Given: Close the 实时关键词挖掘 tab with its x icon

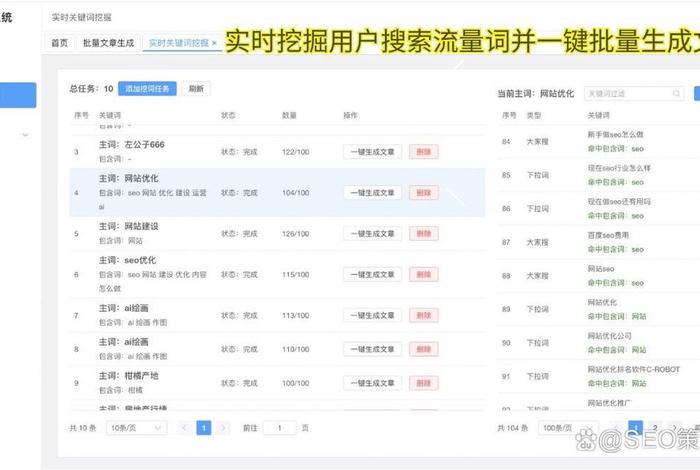Looking at the screenshot, I should (214, 43).
